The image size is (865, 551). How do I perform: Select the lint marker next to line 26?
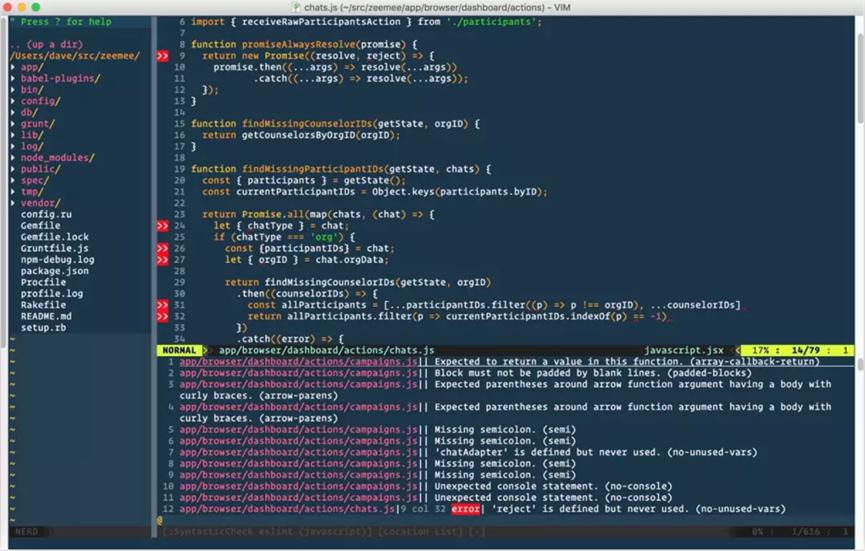point(162,248)
